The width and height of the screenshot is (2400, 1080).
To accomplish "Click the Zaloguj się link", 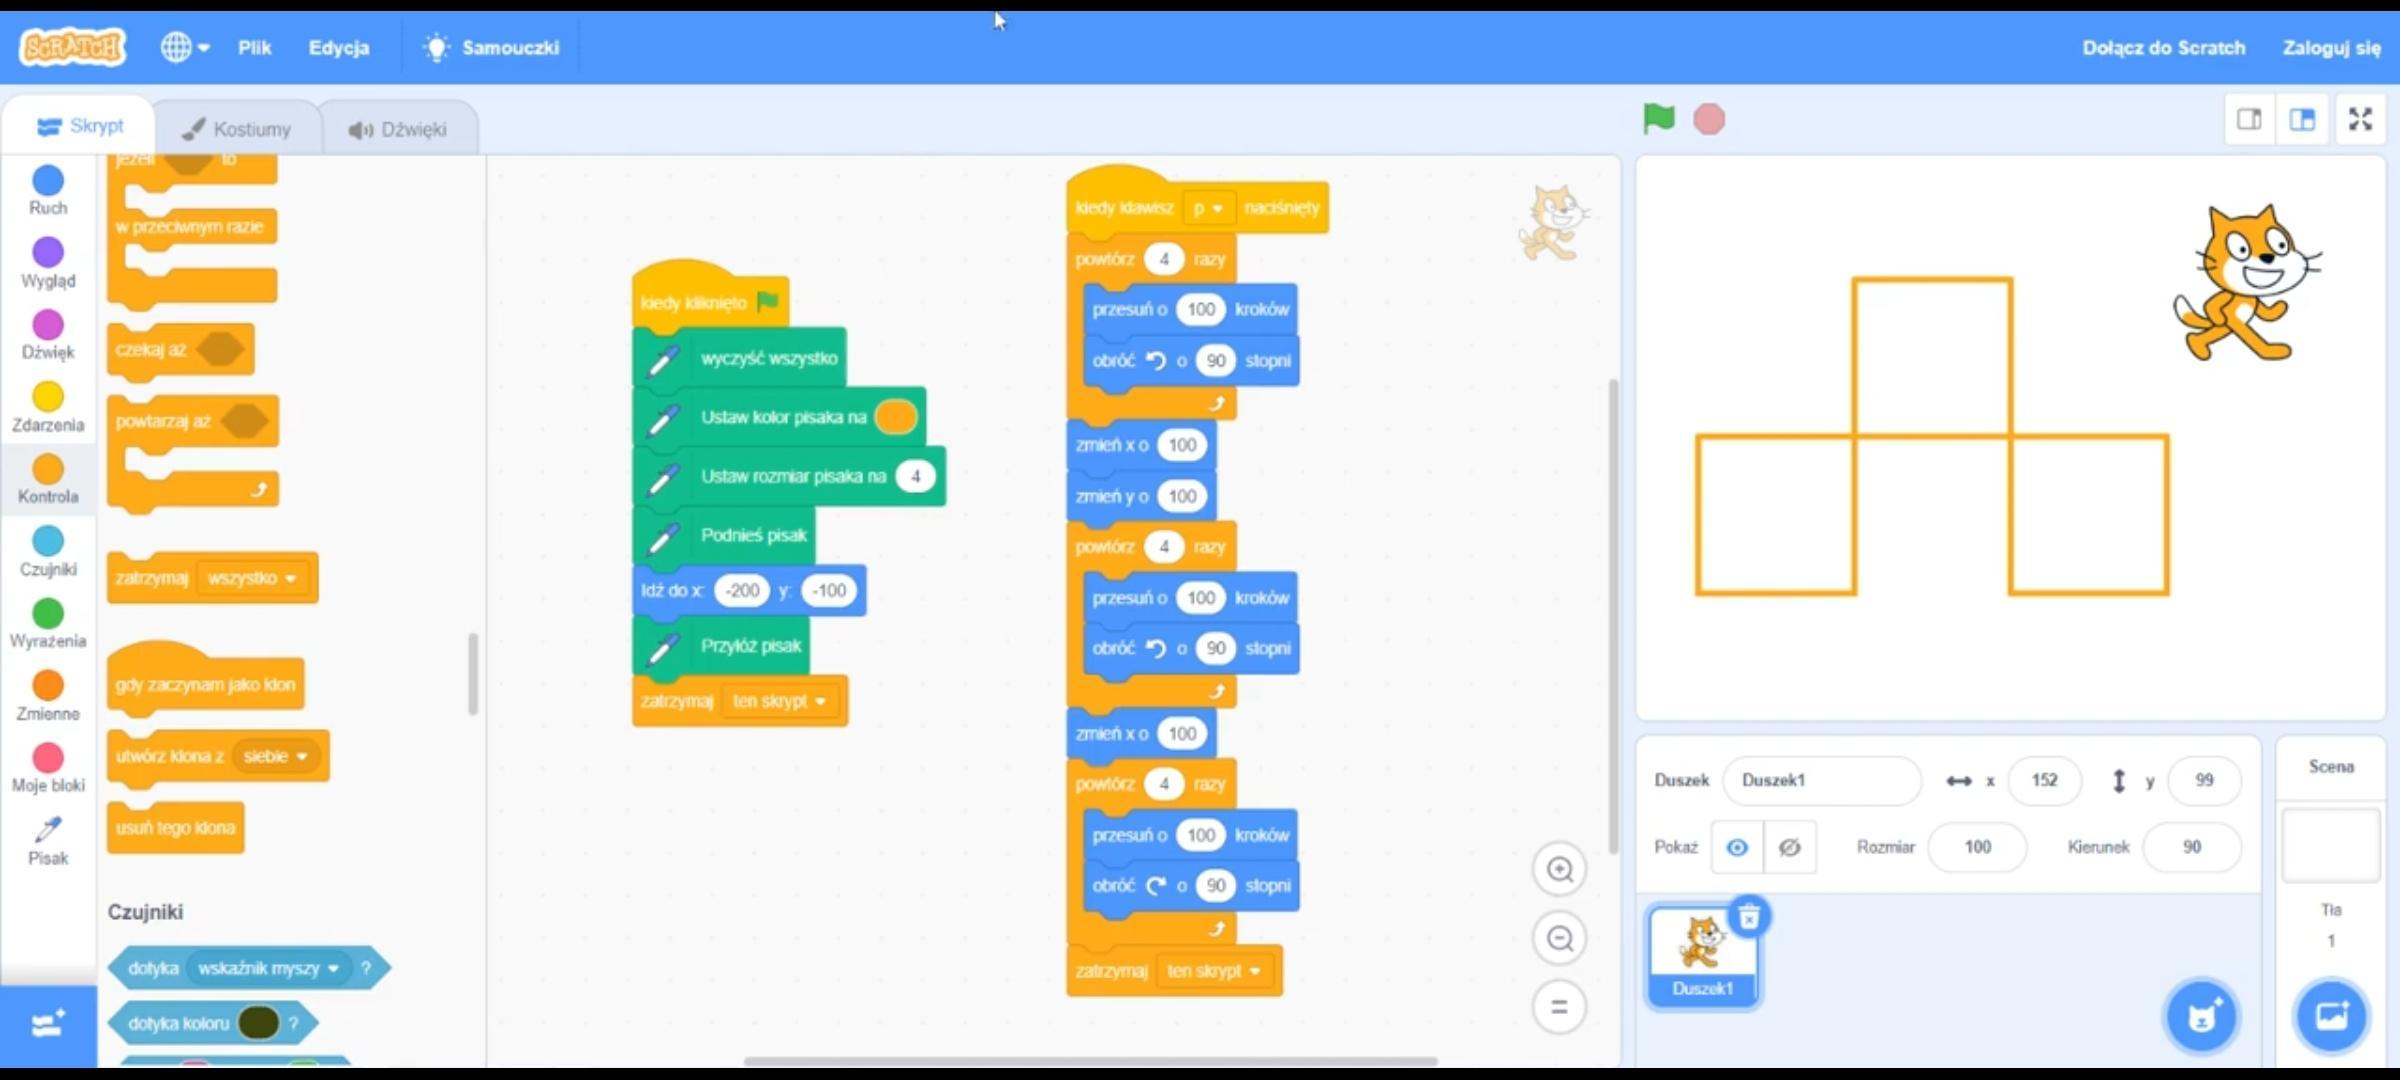I will pos(2331,47).
